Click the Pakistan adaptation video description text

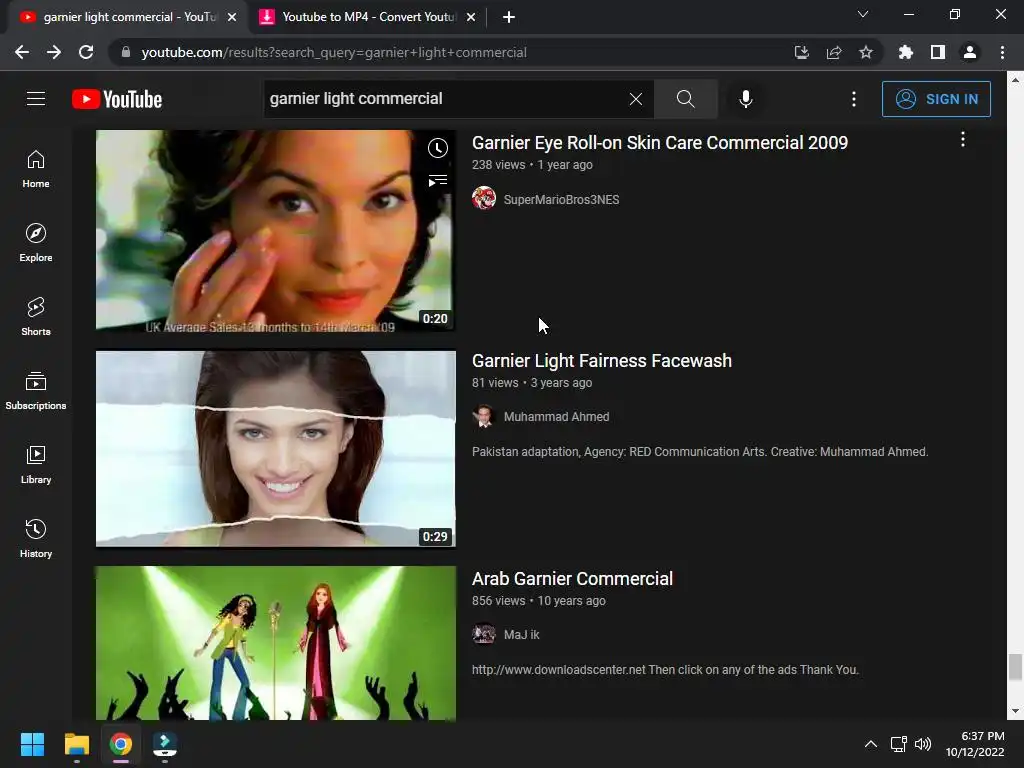click(700, 452)
